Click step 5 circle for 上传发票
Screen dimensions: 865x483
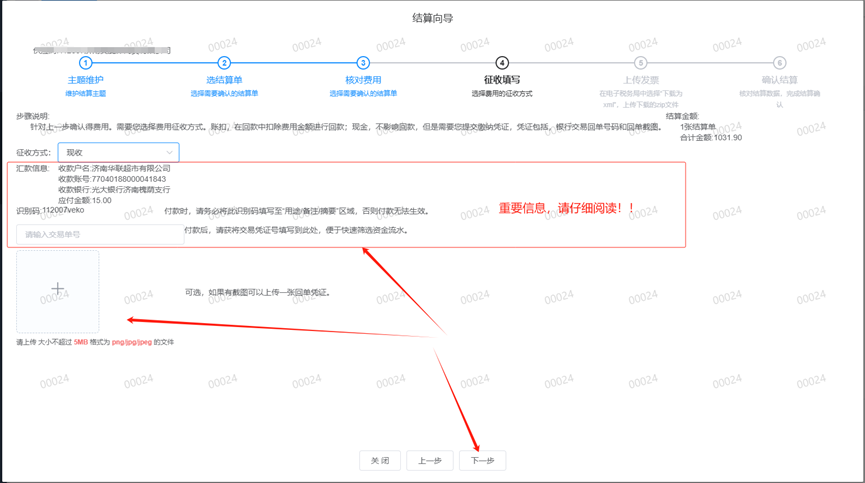pyautogui.click(x=640, y=63)
